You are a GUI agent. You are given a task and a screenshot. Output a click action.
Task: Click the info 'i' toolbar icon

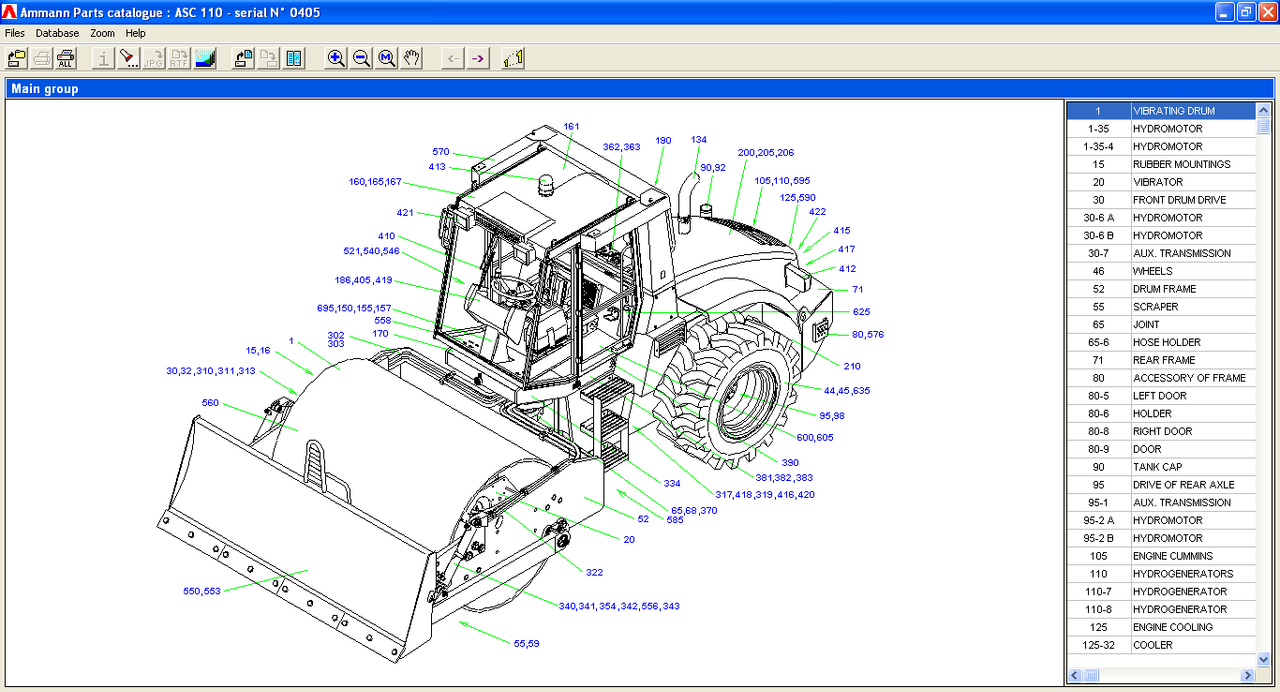point(103,59)
